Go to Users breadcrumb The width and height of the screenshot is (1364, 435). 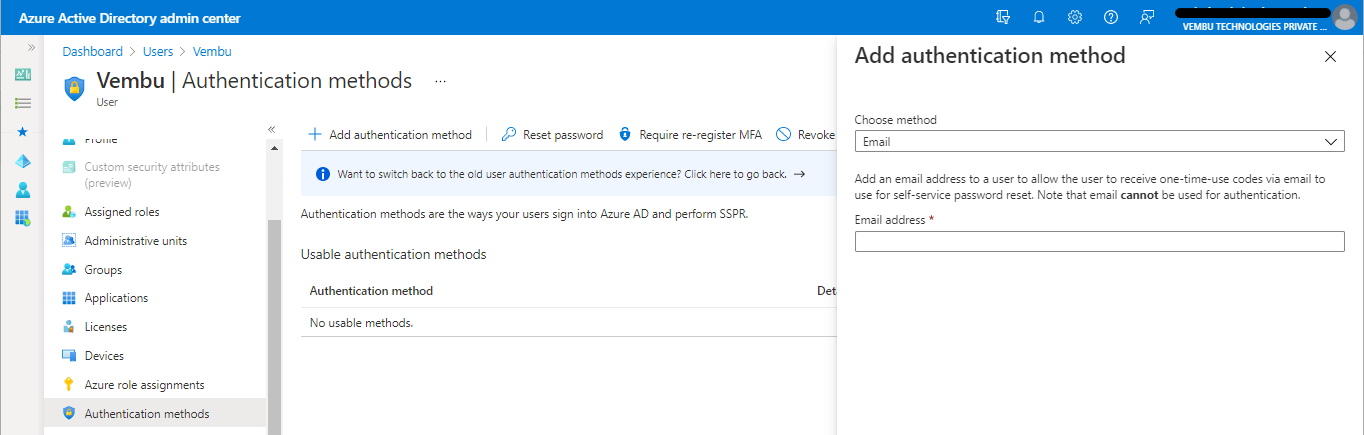click(158, 51)
